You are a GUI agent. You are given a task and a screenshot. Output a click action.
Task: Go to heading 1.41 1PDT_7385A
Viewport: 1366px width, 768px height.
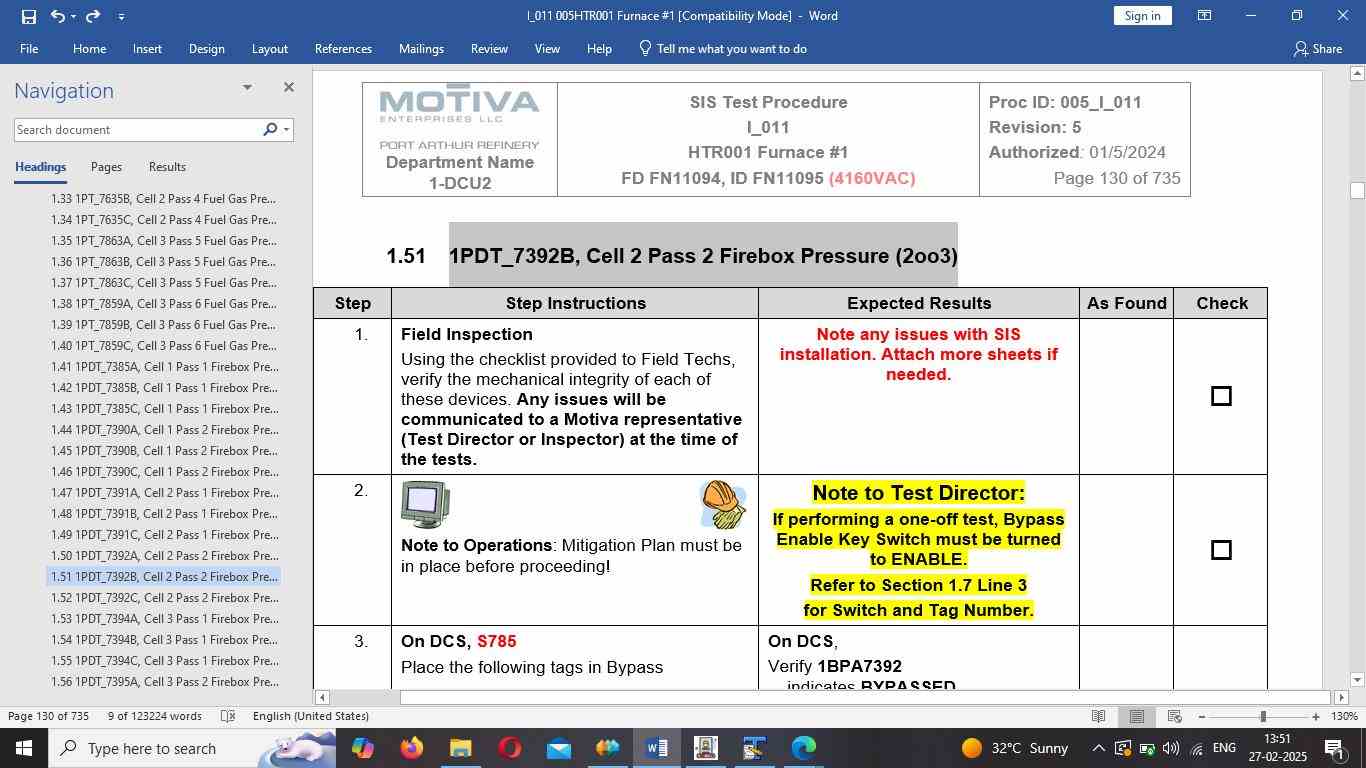tap(164, 367)
